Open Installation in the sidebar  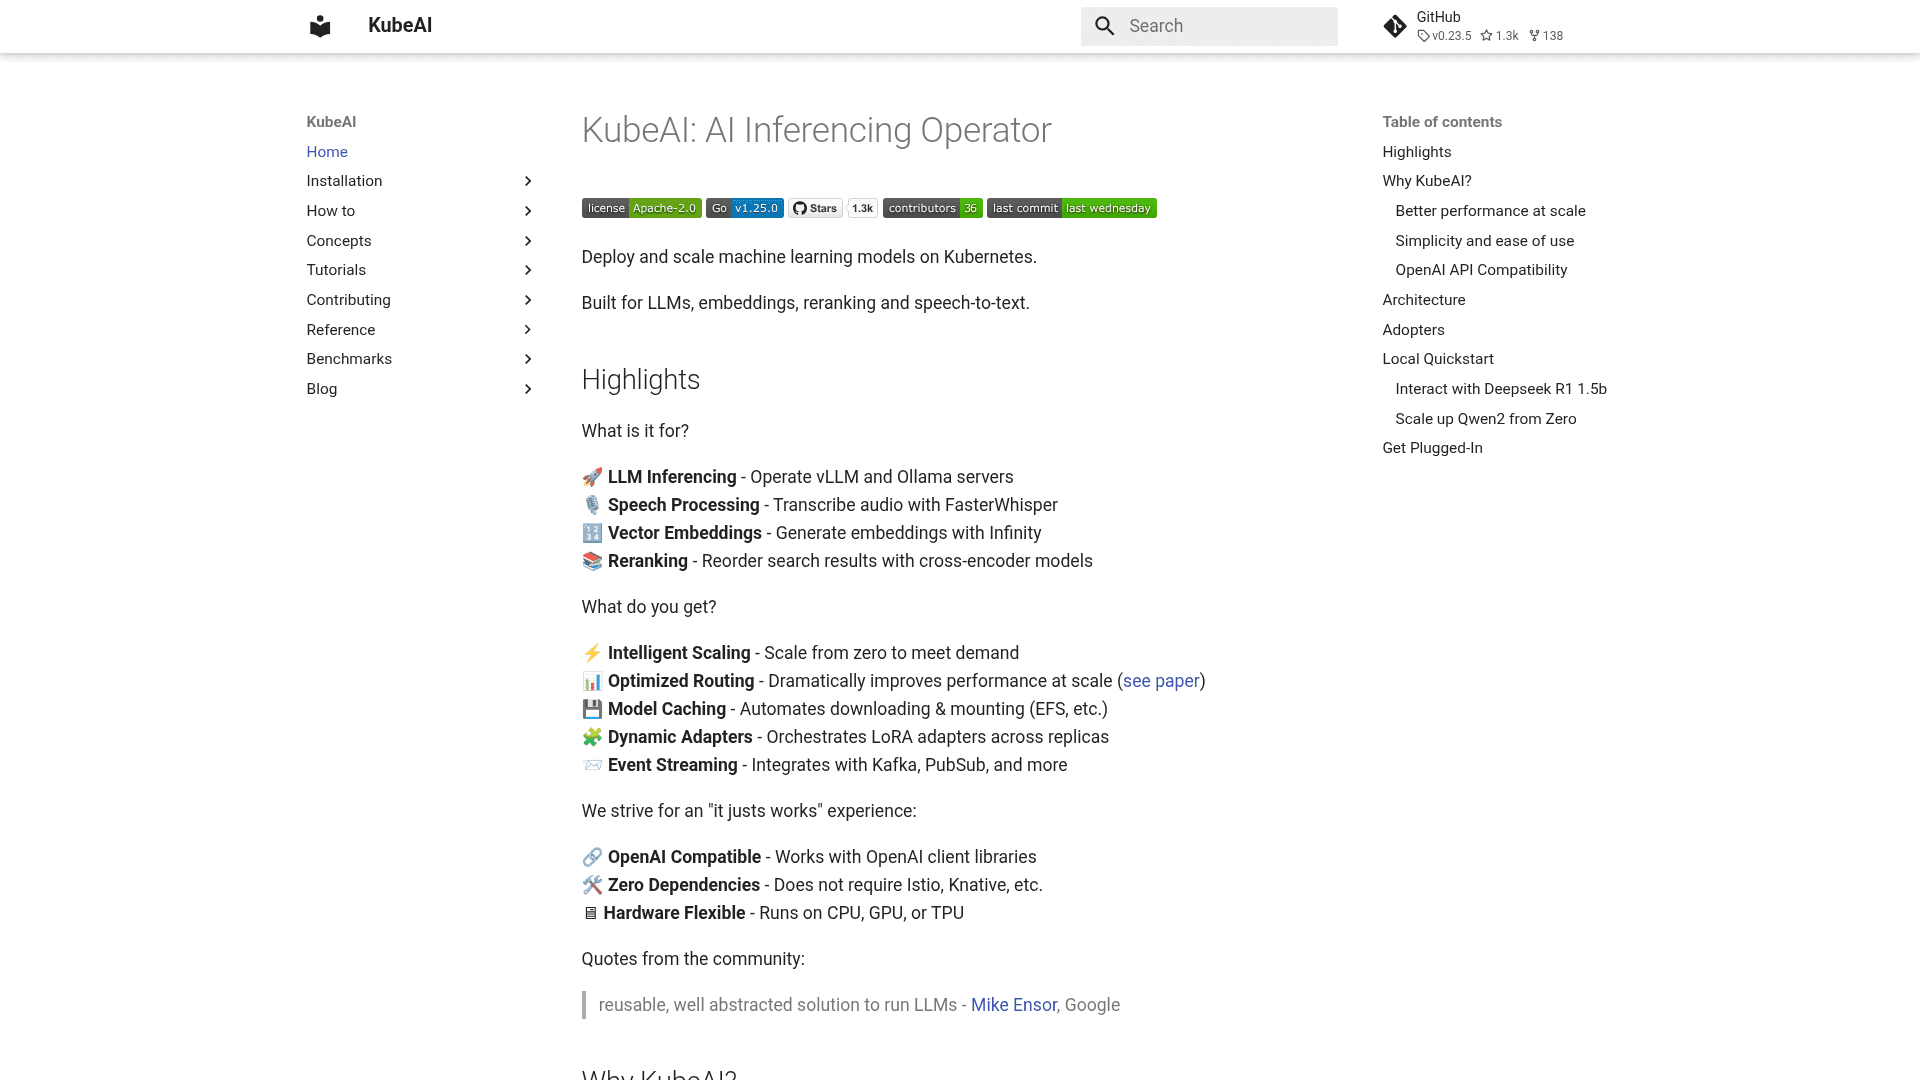(x=344, y=181)
